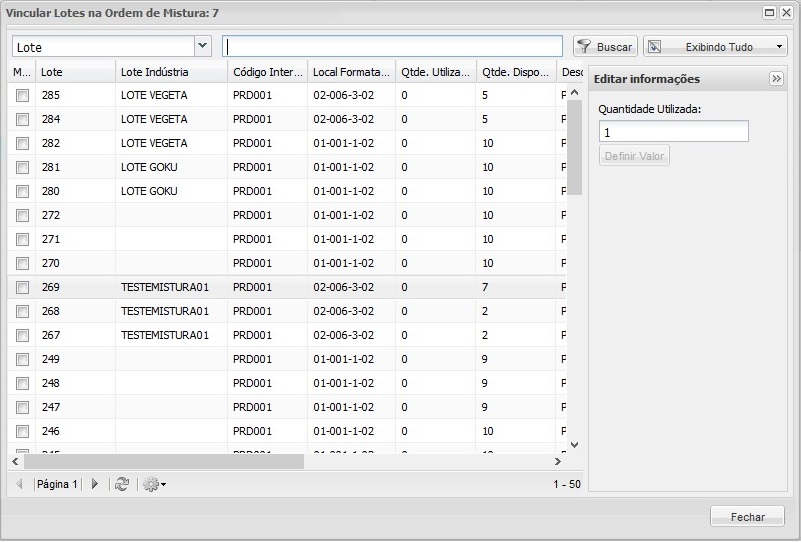Check the checkbox for lote 284
The height and width of the screenshot is (543, 801).
pyautogui.click(x=22, y=119)
